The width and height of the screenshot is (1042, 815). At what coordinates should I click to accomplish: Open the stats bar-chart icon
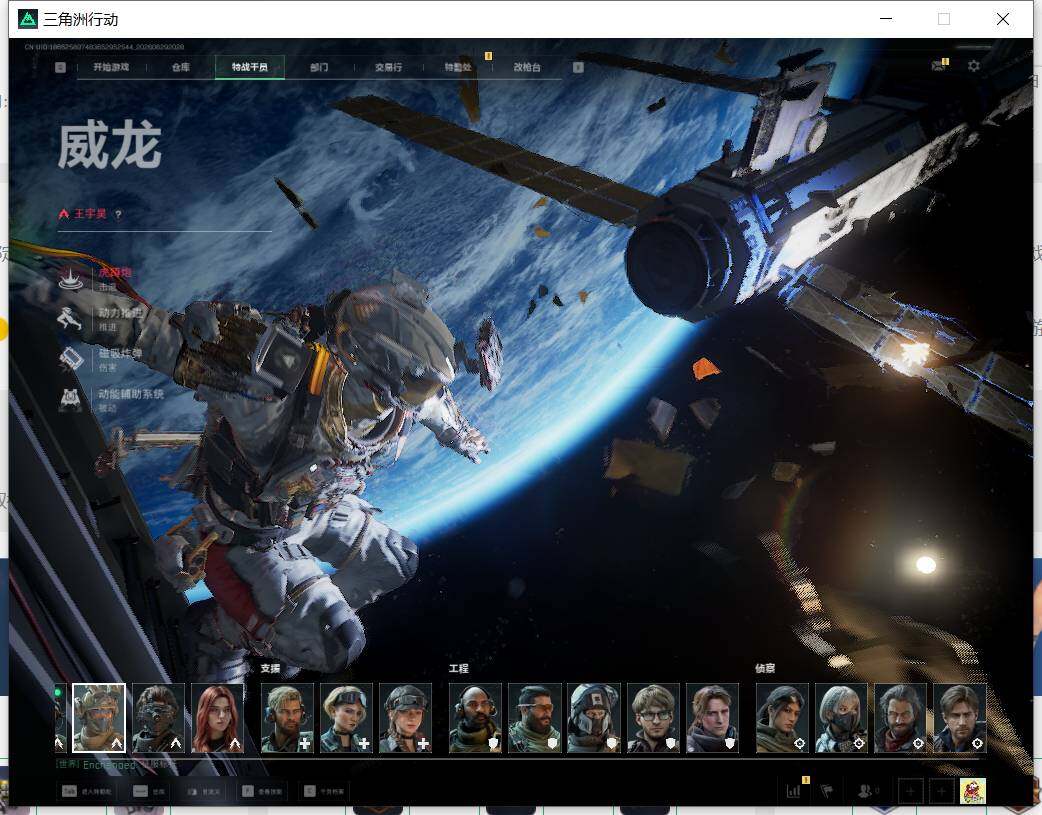click(793, 790)
